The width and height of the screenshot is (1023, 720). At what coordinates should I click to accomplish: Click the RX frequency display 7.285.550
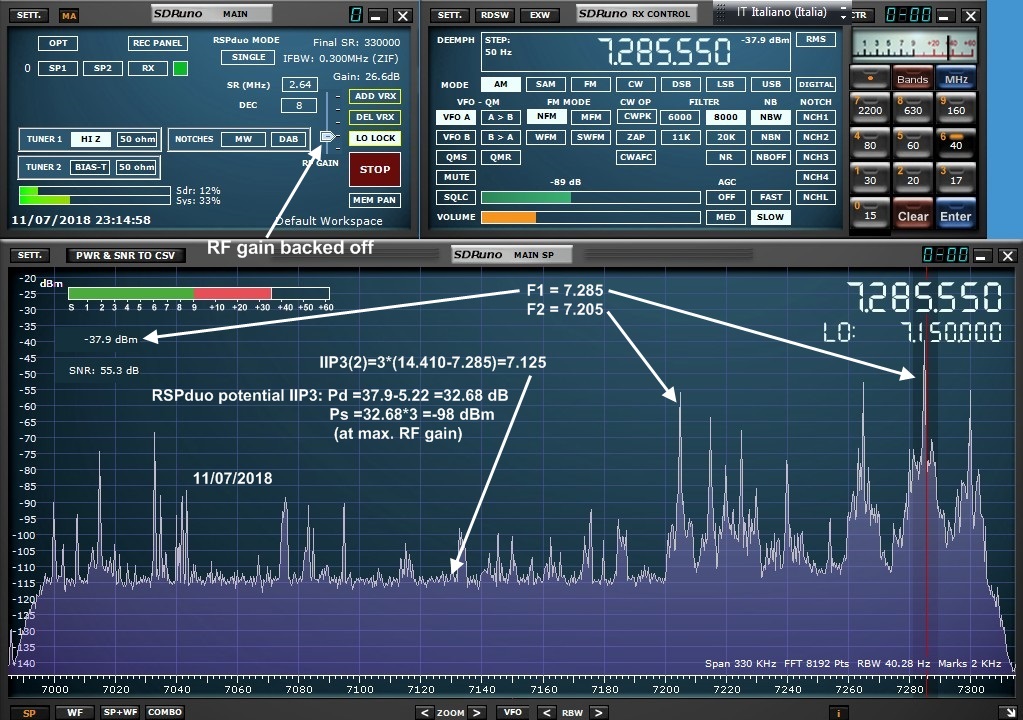point(665,52)
